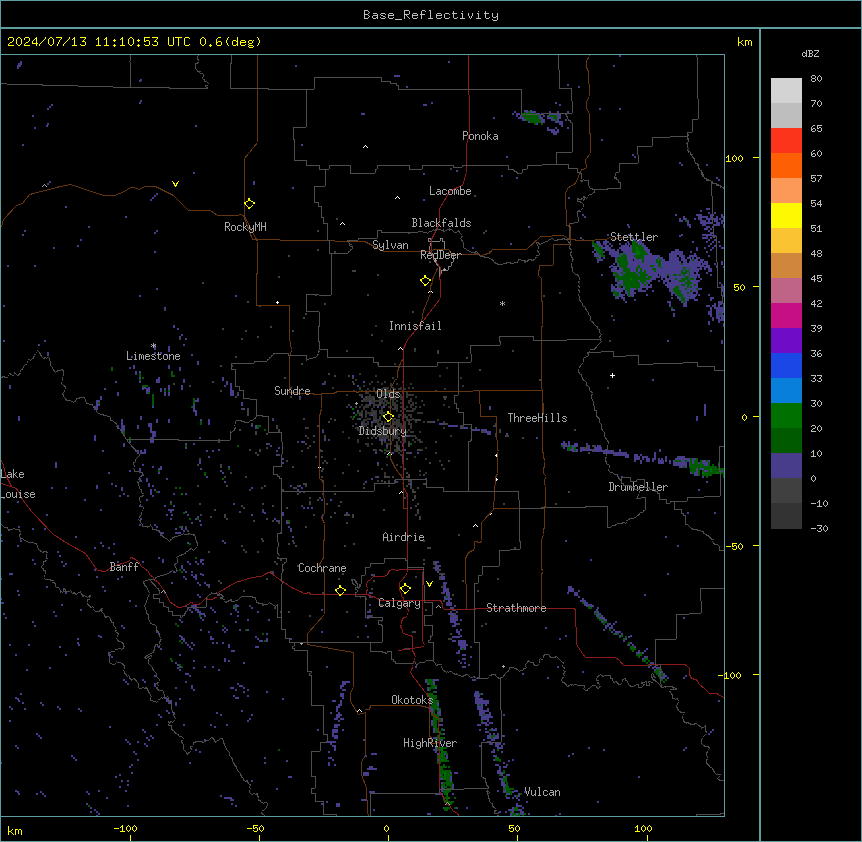Image resolution: width=862 pixels, height=842 pixels.
Task: Click the ThreeHills label
Action: coord(537,418)
